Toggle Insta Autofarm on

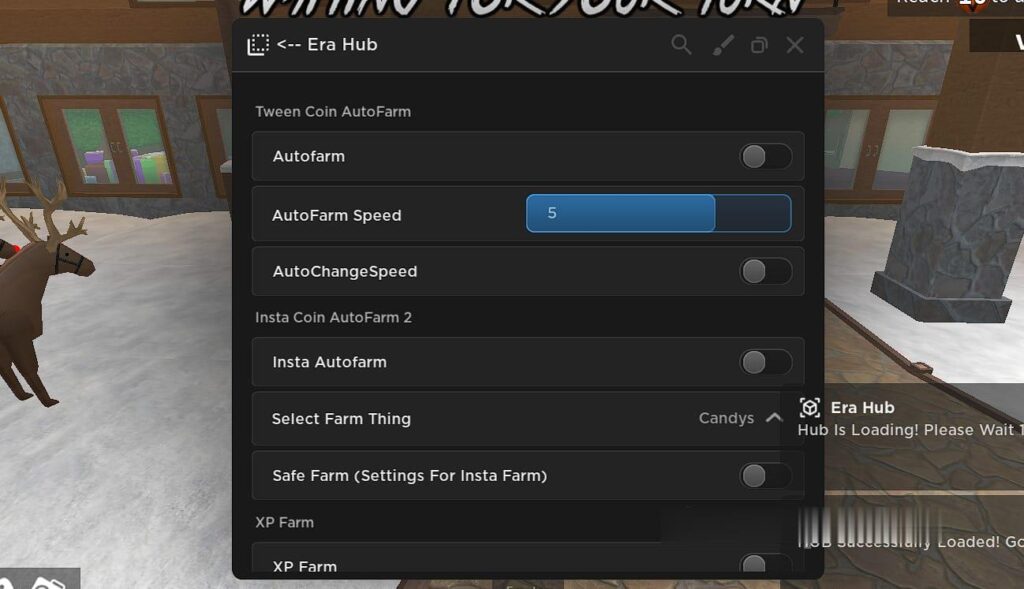[x=765, y=362]
